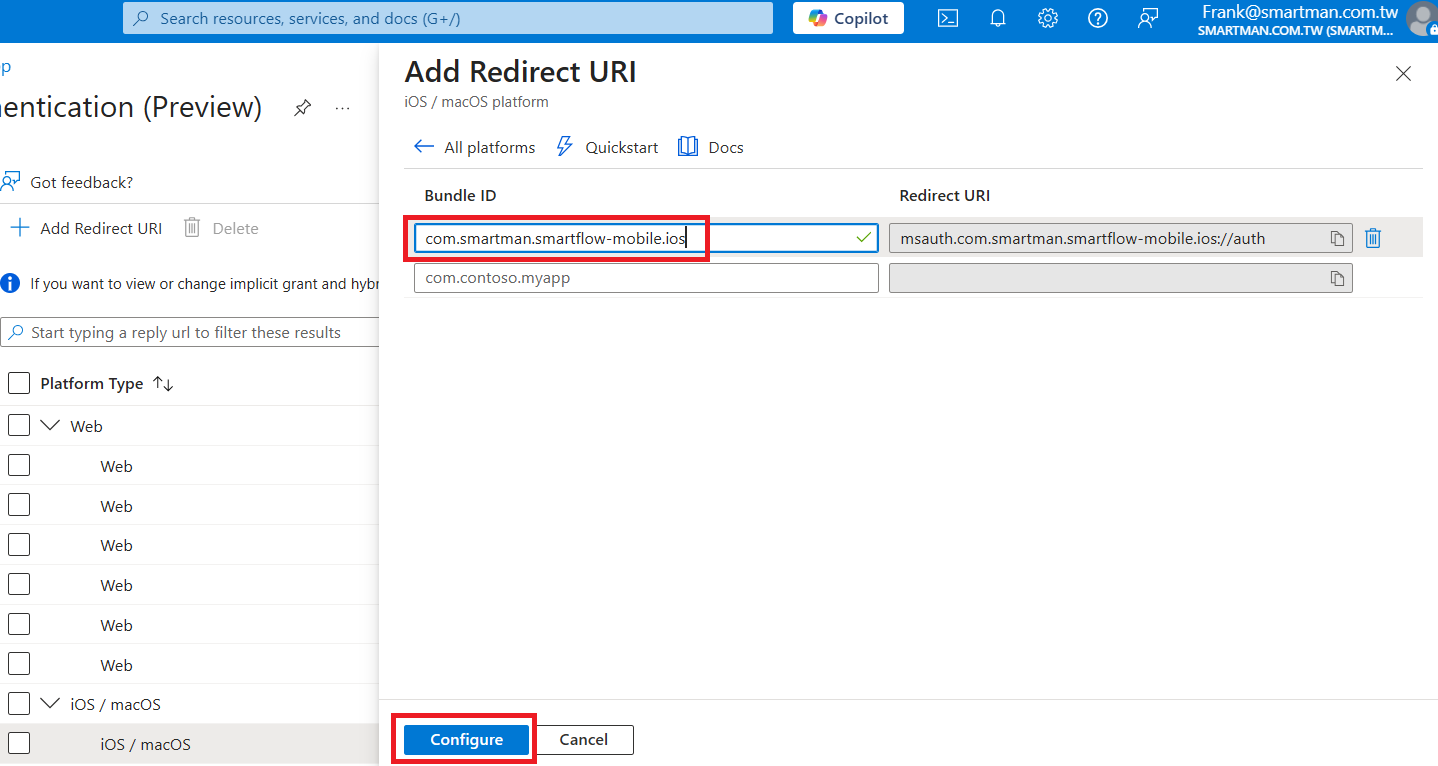
Task: Close the Add Redirect URI panel
Action: point(1403,74)
